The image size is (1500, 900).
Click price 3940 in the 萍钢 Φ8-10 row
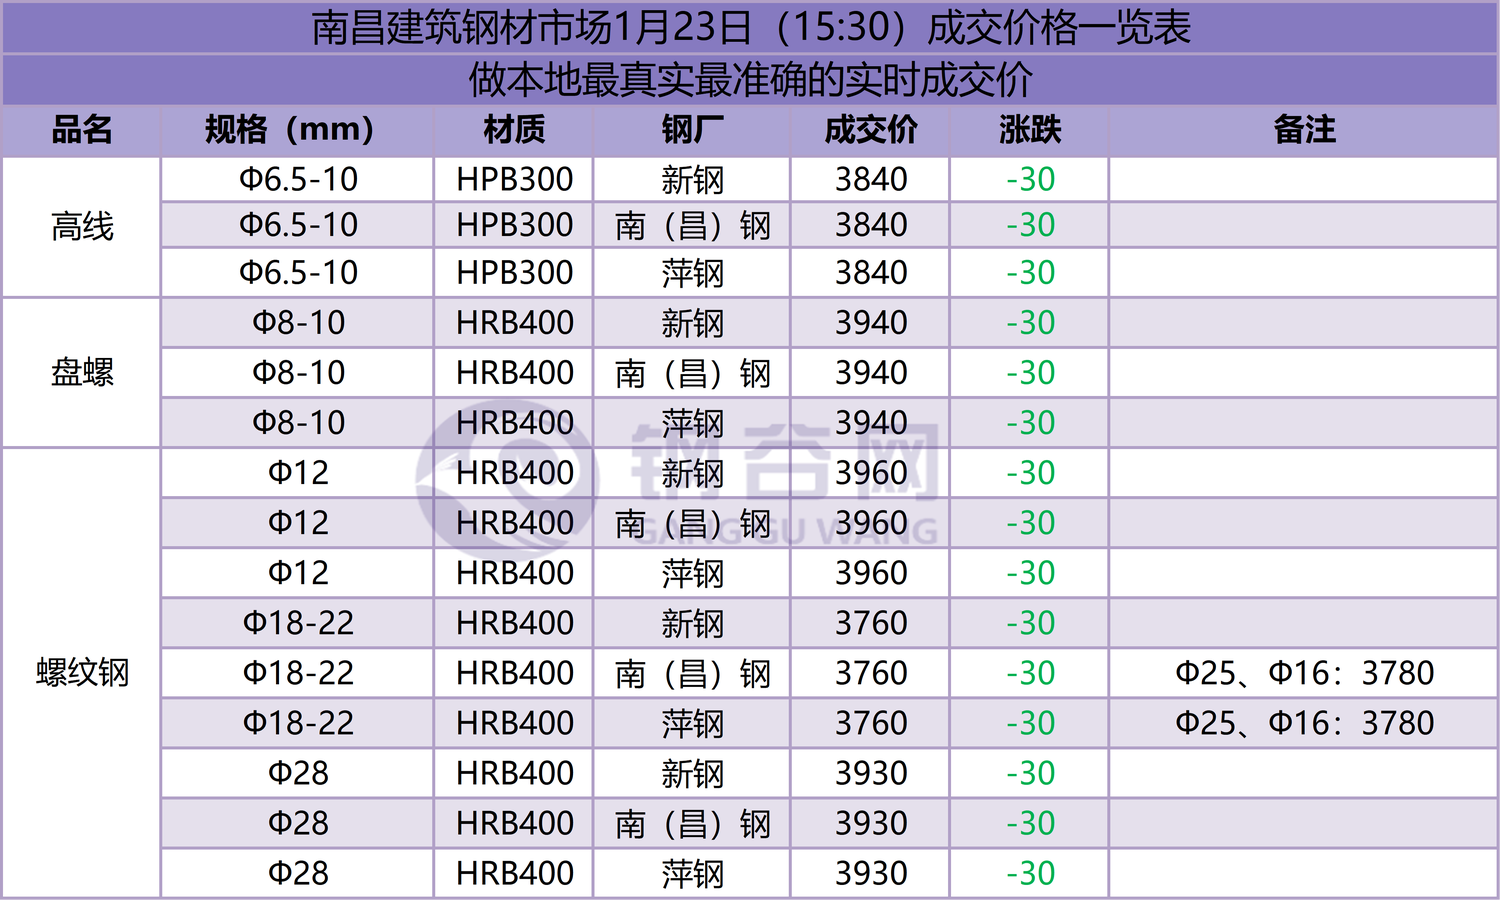[871, 423]
